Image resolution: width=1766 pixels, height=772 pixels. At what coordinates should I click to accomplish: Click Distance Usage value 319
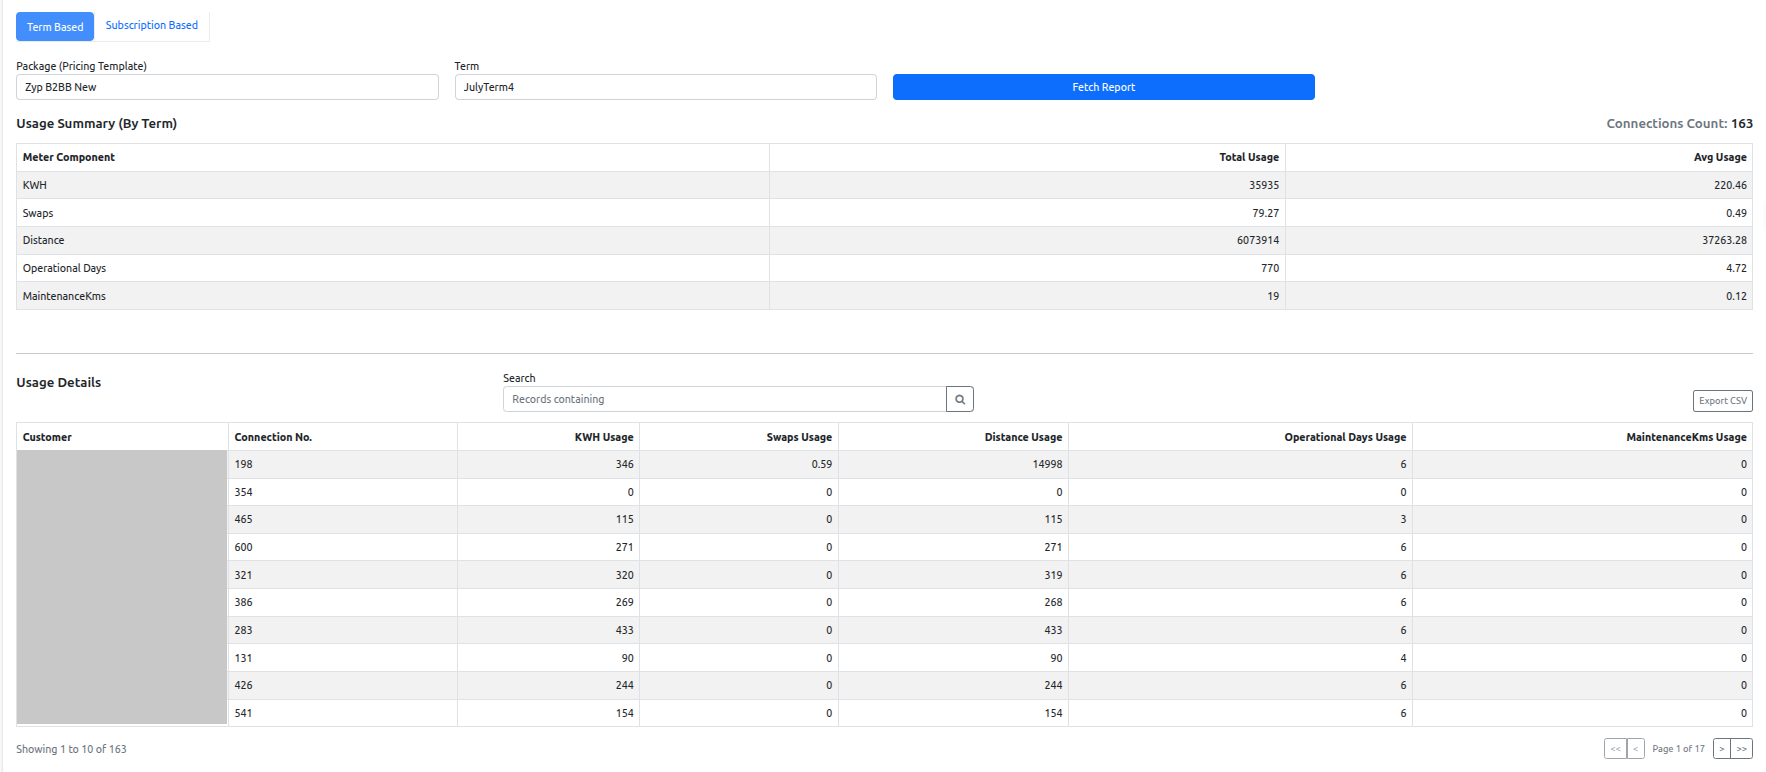pos(1053,575)
